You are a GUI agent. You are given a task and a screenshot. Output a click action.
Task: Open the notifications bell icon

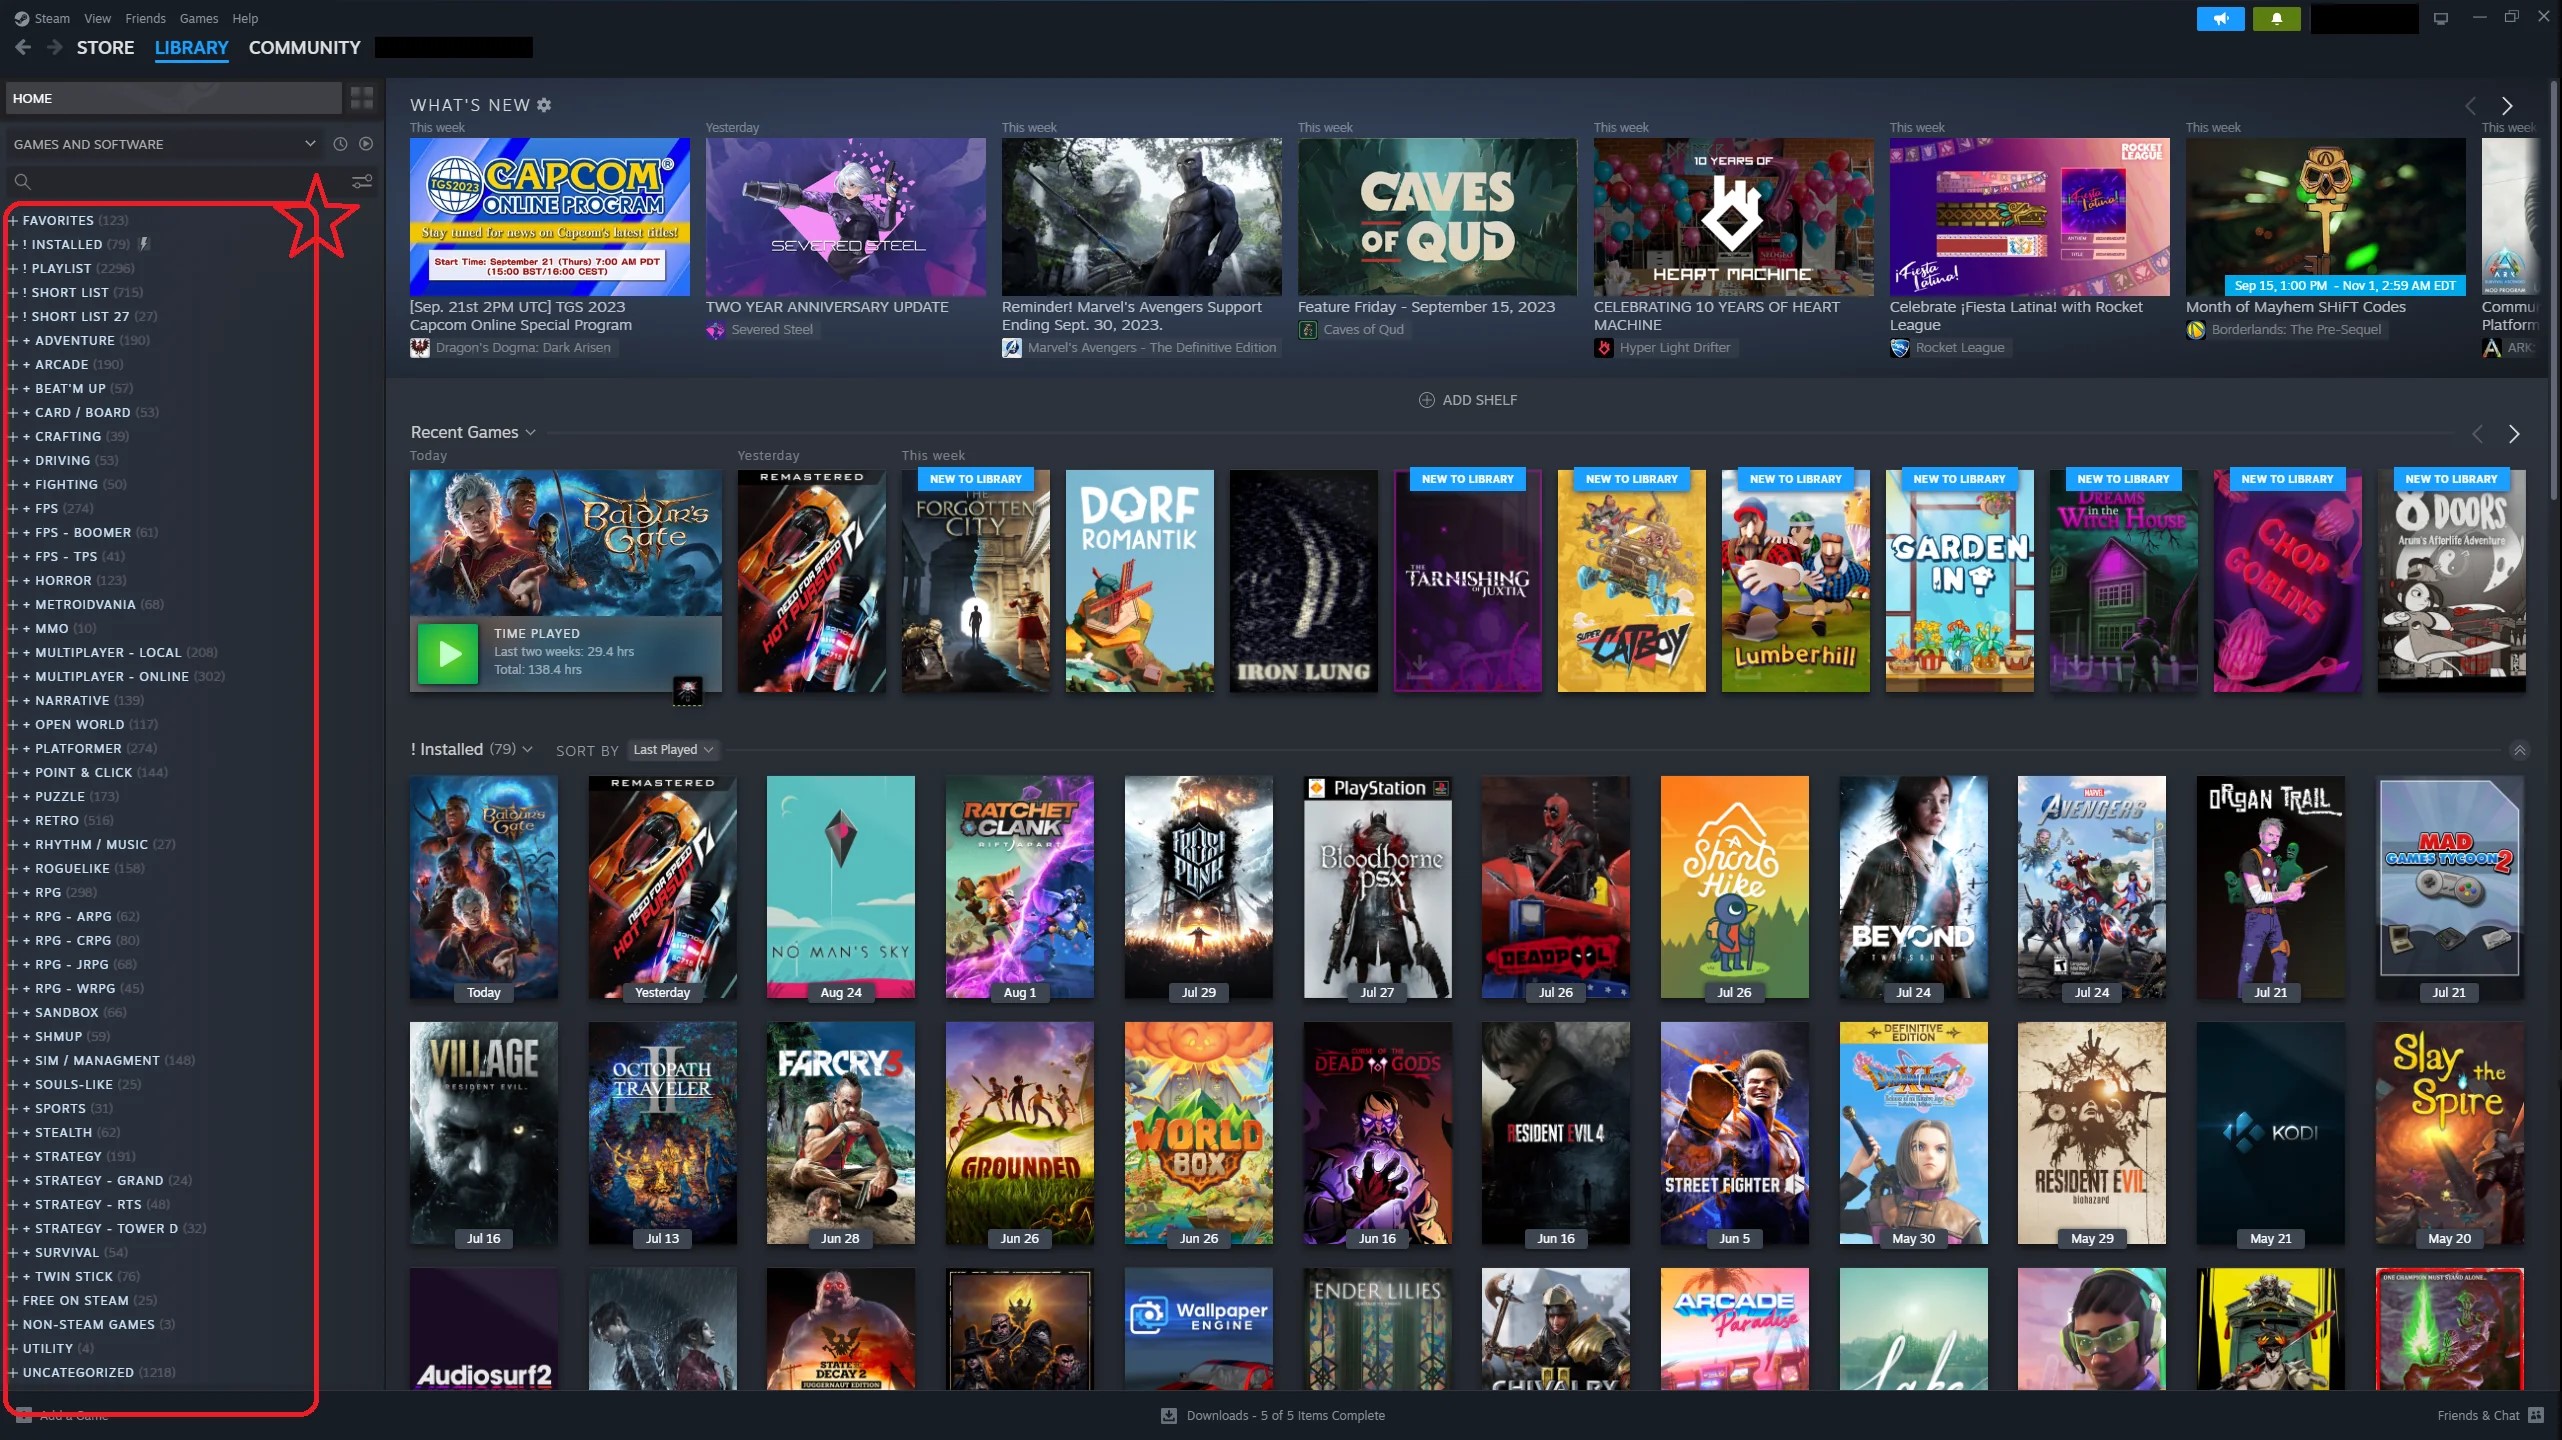(2277, 18)
